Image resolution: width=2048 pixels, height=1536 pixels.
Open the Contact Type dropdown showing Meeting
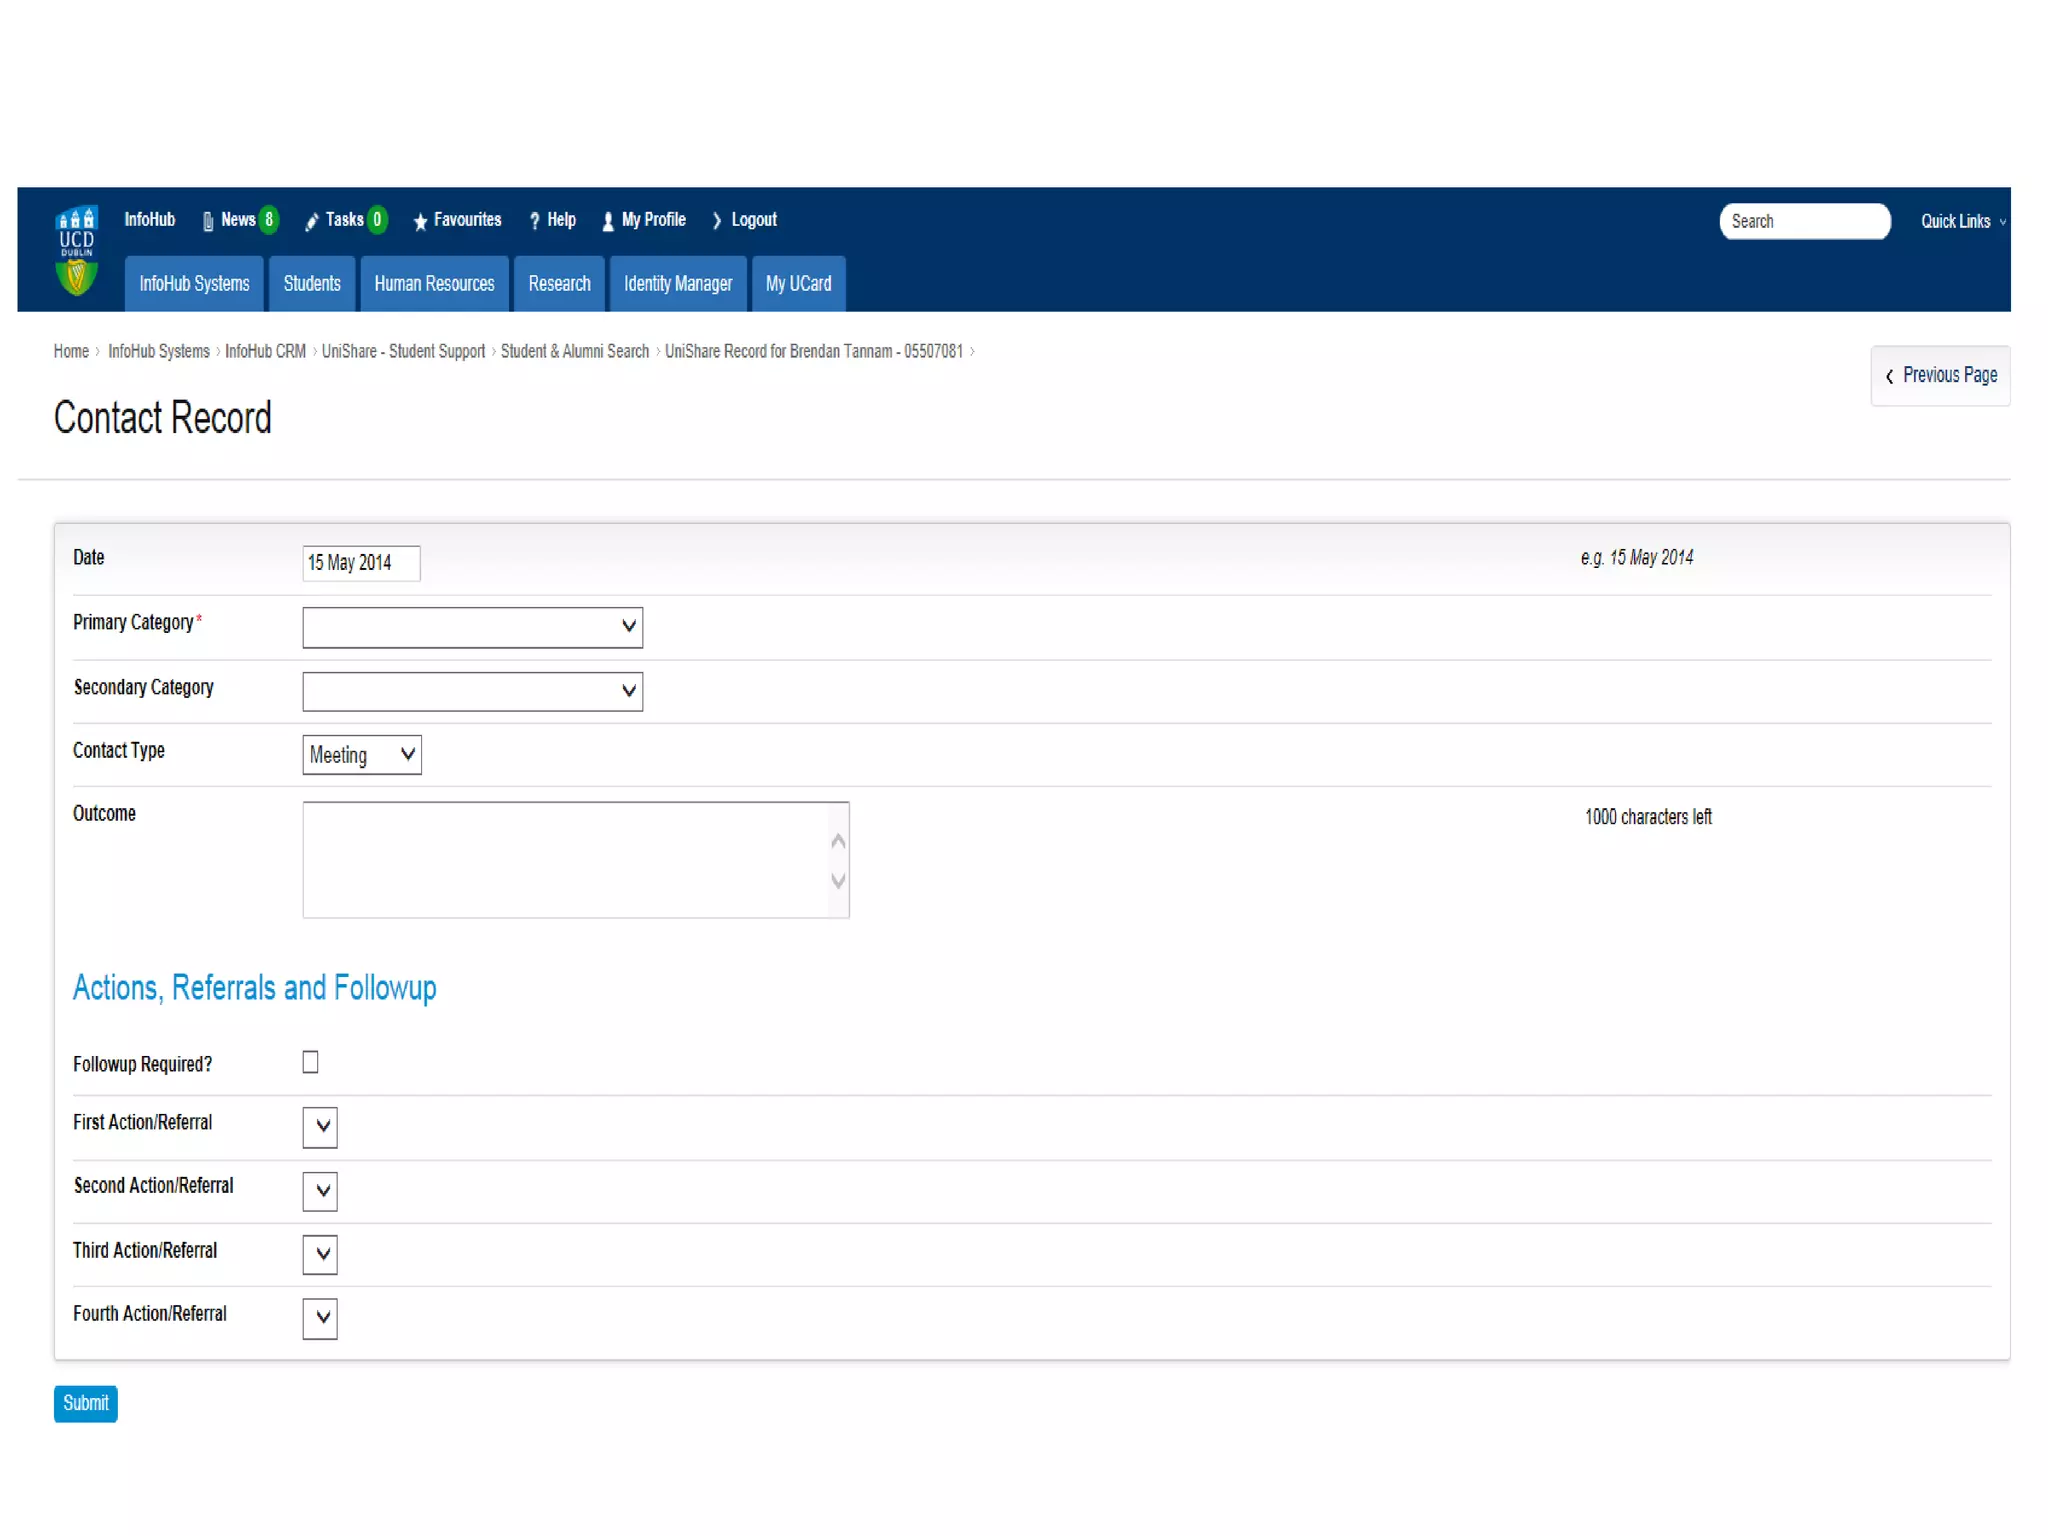coord(361,755)
